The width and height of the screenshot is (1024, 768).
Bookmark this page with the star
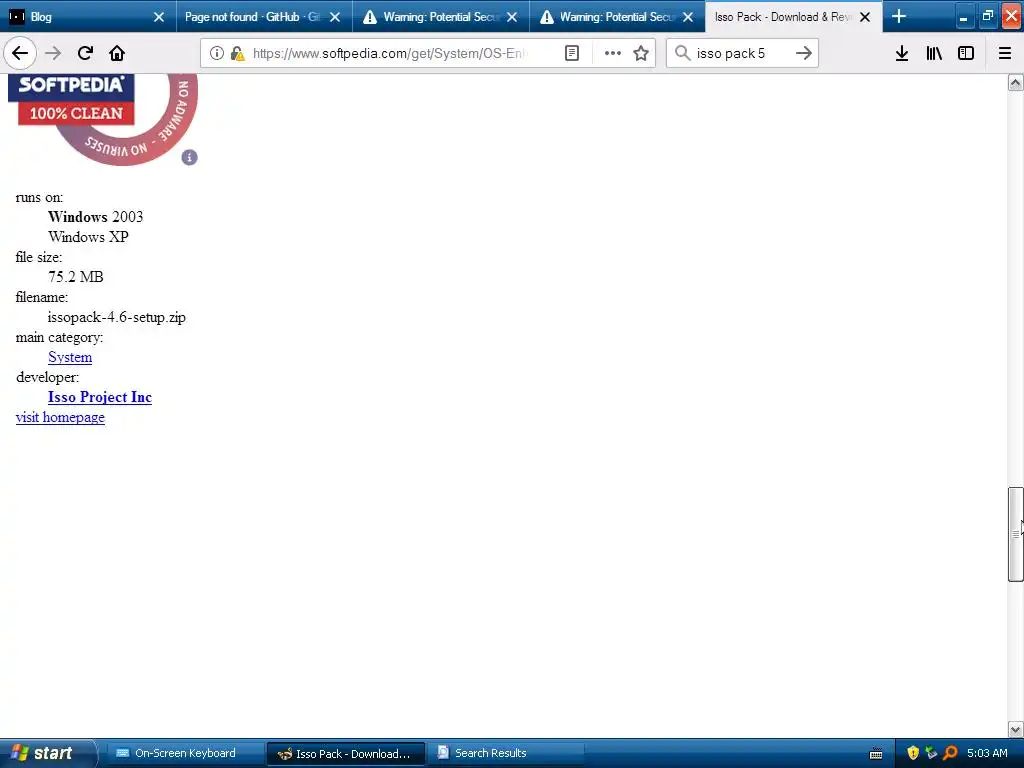click(x=641, y=53)
